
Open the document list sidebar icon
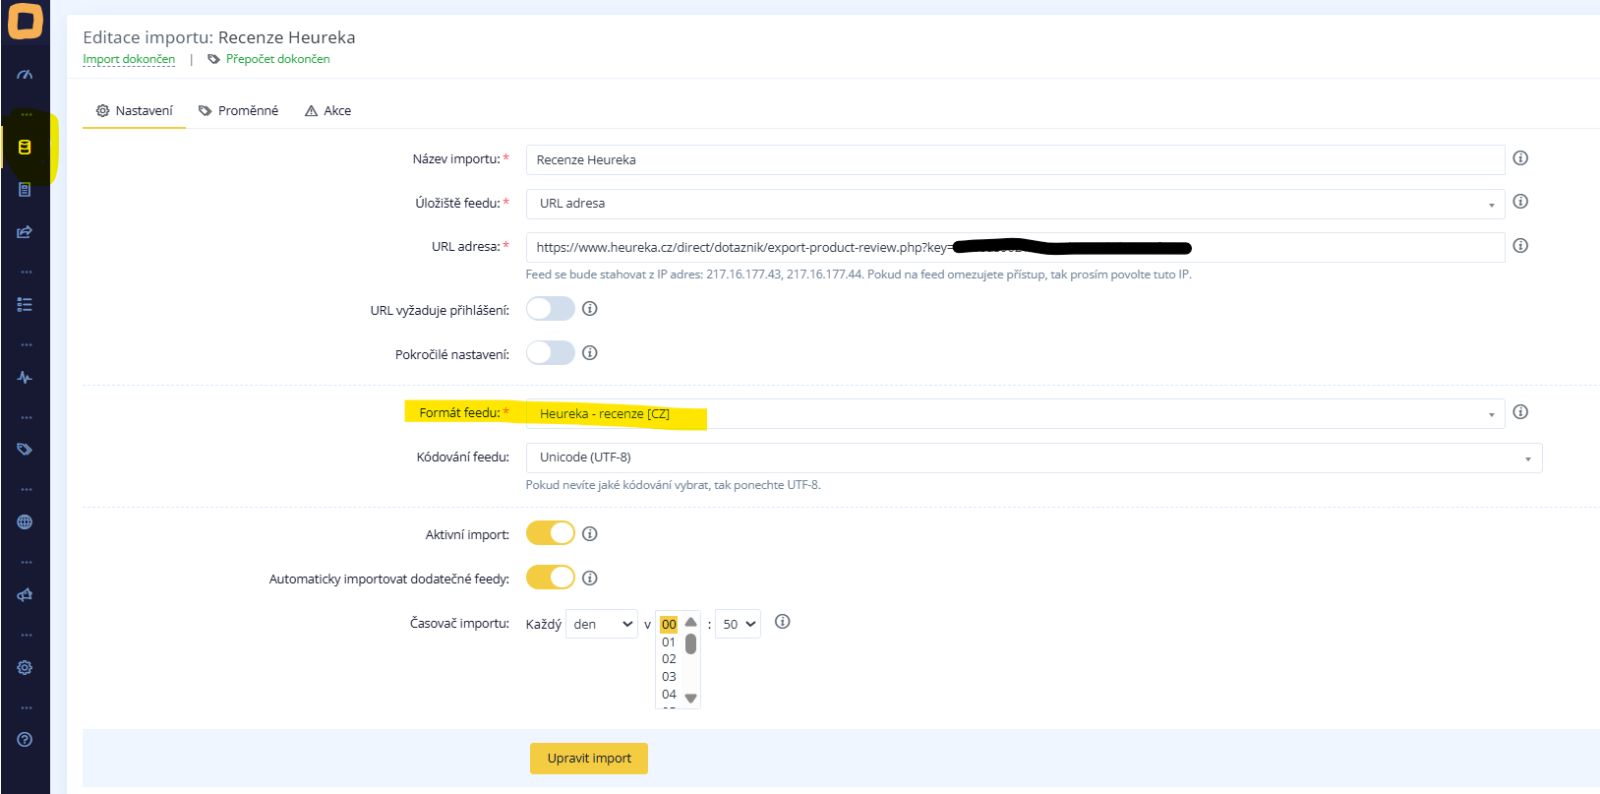[25, 190]
